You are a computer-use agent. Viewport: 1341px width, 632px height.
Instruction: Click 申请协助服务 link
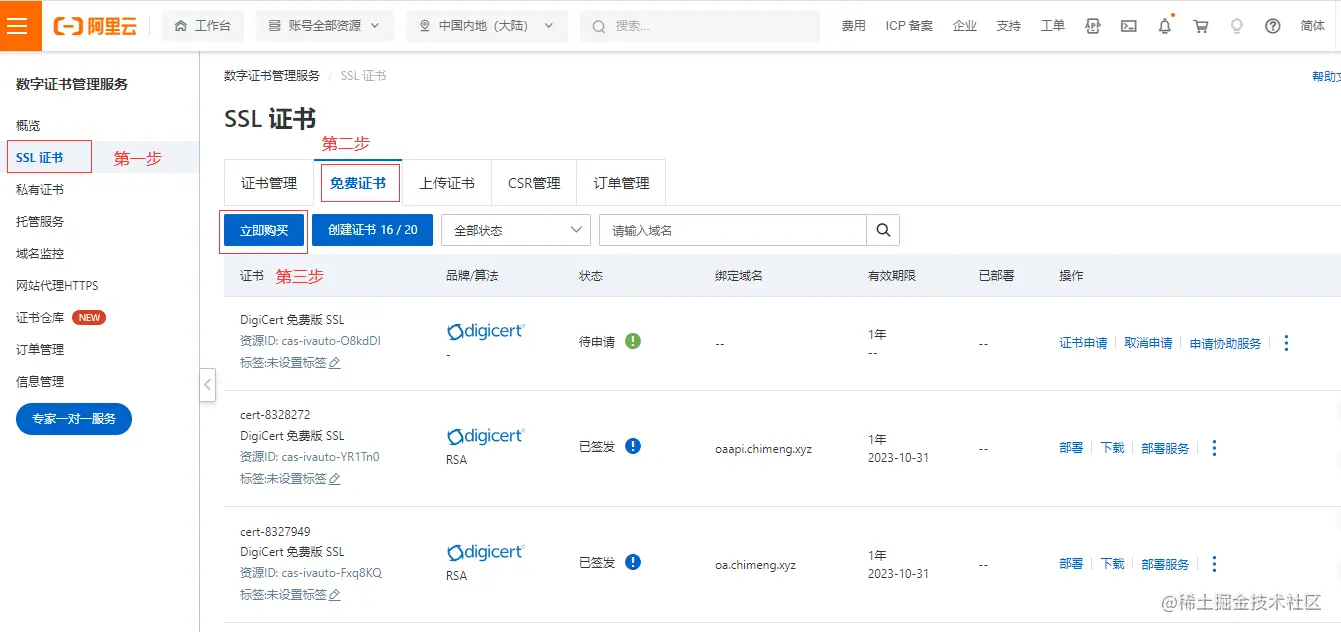click(x=1225, y=343)
